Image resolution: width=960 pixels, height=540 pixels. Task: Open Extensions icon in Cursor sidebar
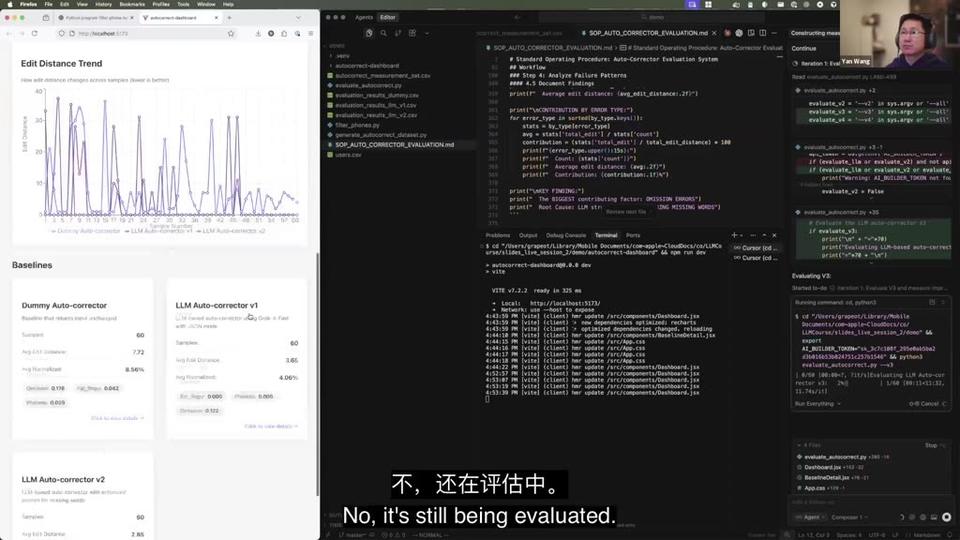(x=412, y=33)
